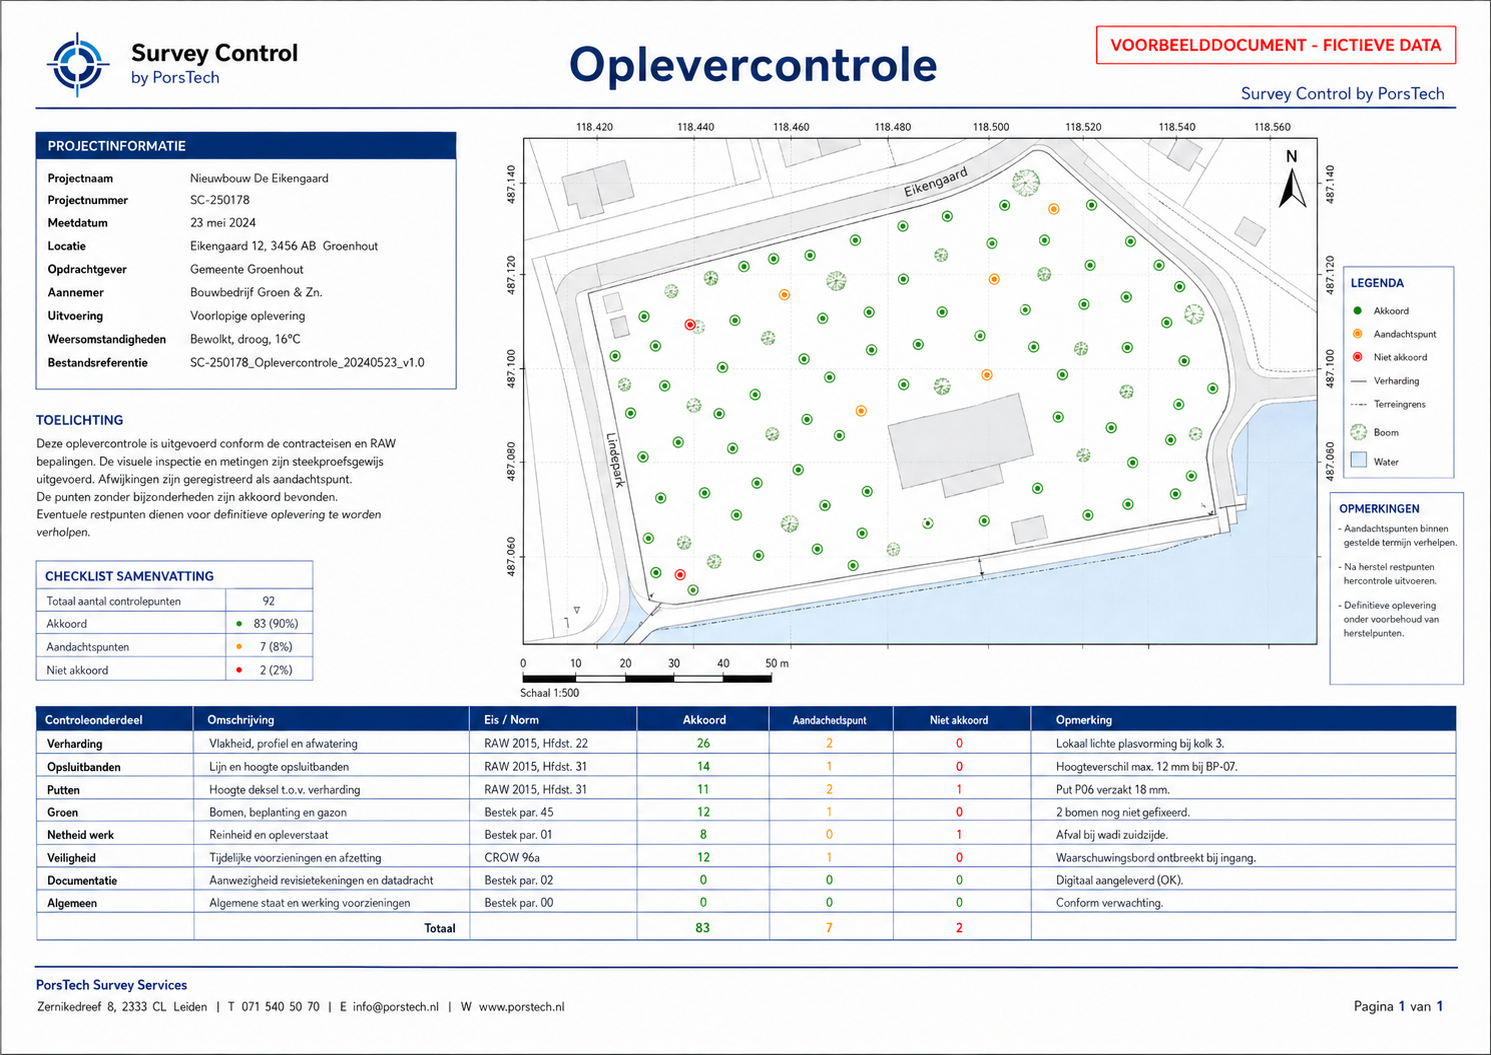
Task: Click the 'CROW 96a' norm cell
Action: (512, 858)
